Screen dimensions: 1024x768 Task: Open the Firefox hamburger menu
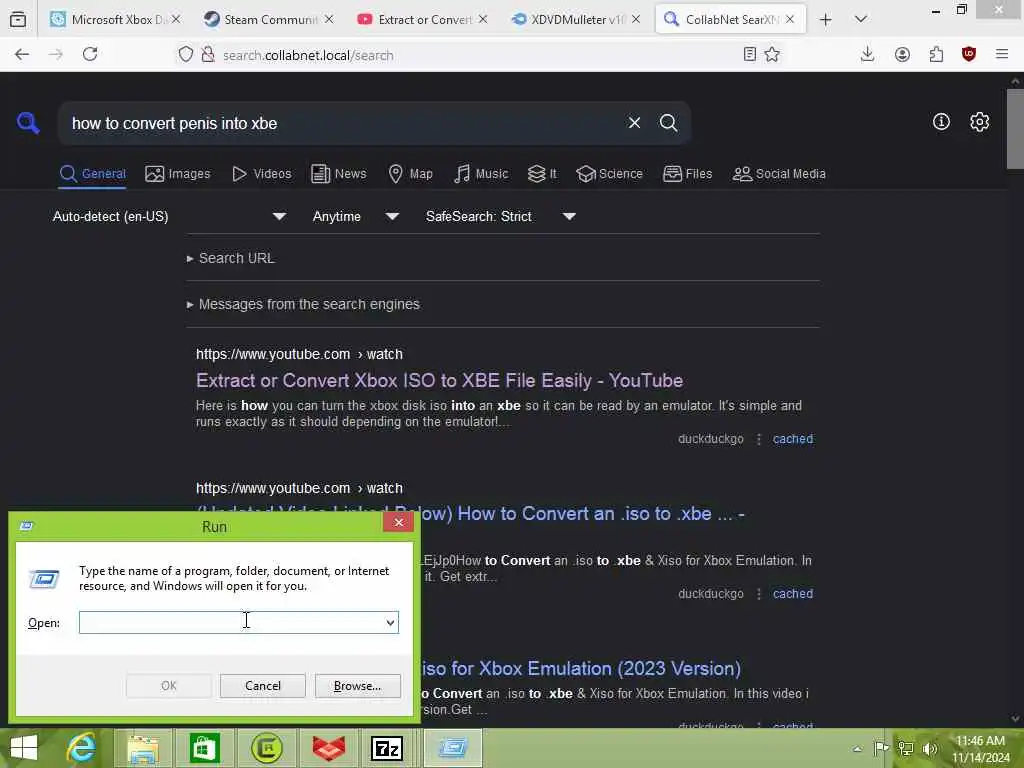[1002, 54]
